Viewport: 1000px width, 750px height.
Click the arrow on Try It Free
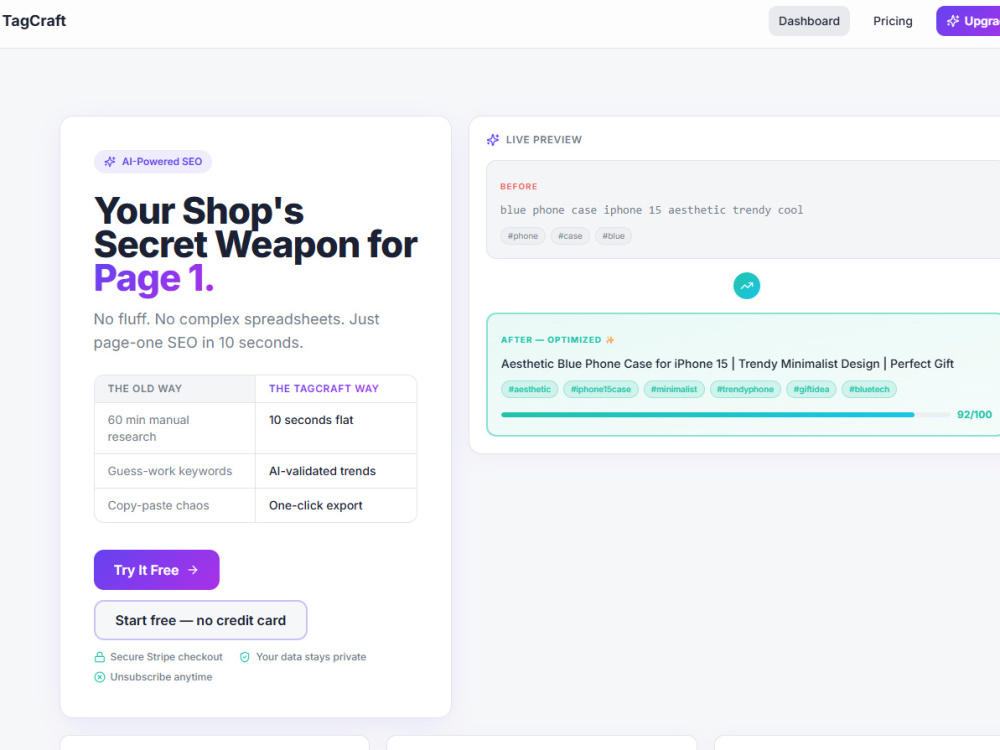pyautogui.click(x=193, y=570)
